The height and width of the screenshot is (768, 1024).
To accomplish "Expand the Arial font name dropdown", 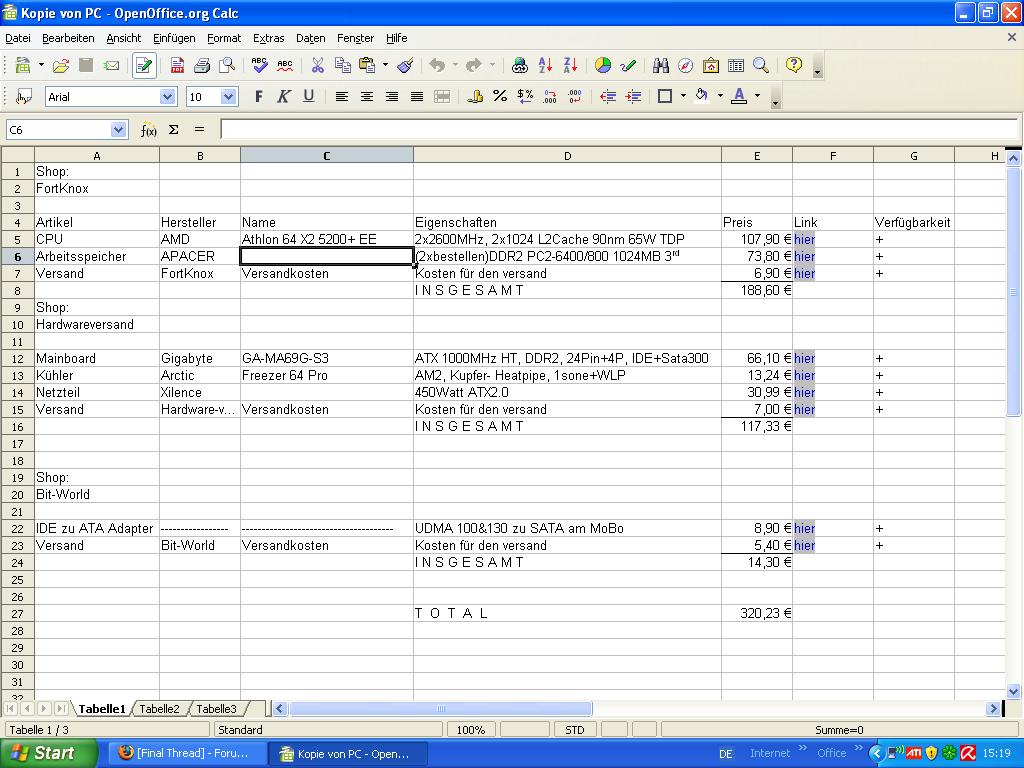I will pos(168,97).
